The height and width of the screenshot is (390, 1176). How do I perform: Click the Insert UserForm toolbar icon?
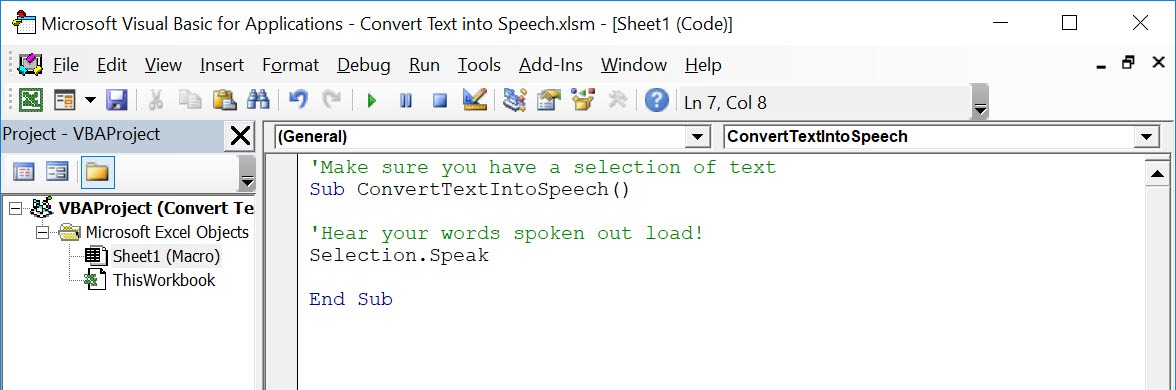65,100
